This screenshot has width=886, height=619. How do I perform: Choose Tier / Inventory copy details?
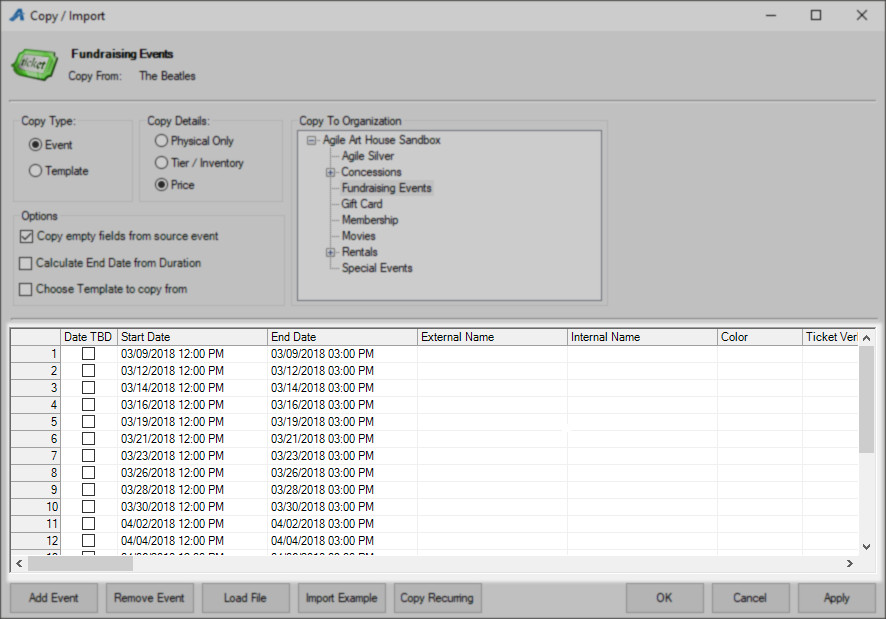click(x=162, y=163)
